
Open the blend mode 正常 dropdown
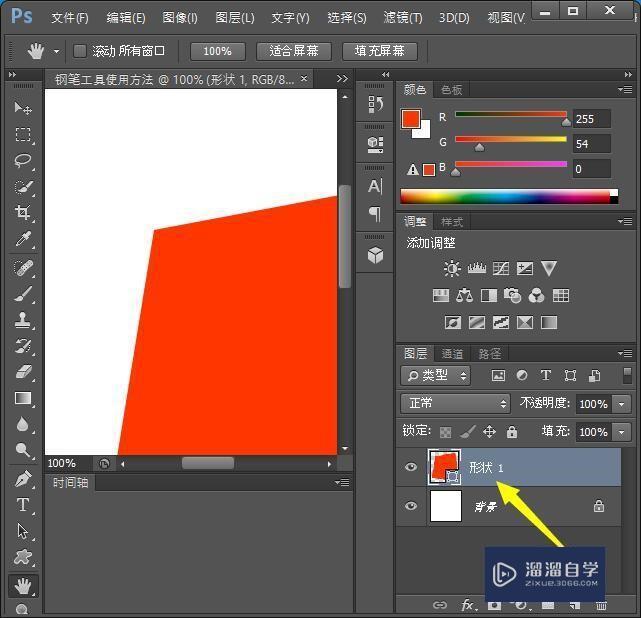(455, 404)
